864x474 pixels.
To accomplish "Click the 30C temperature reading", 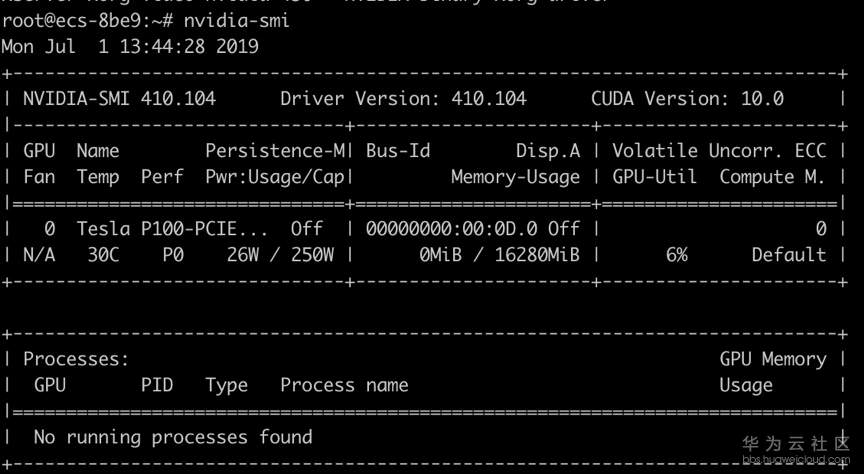I will (x=103, y=255).
